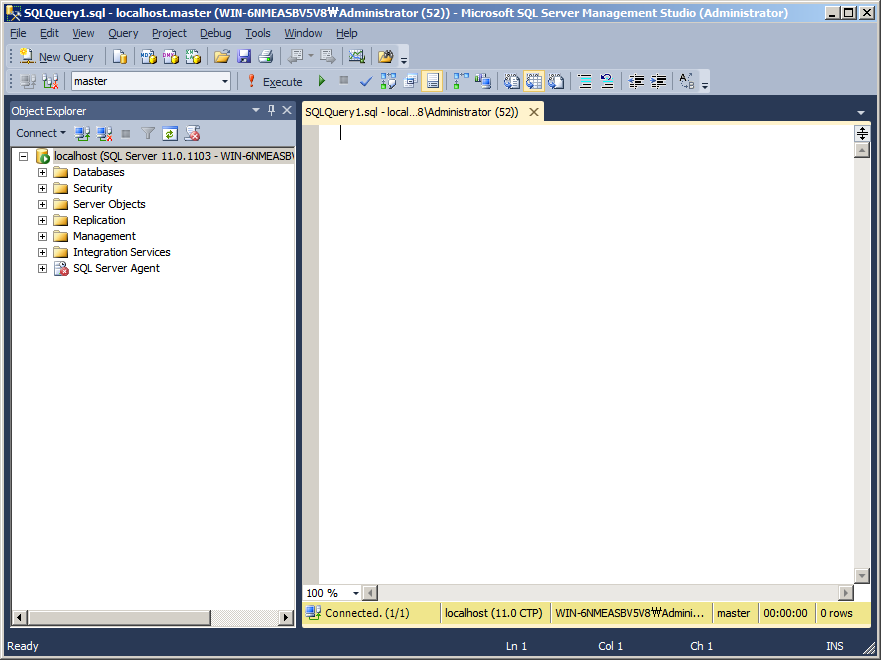Toggle Include Client Statistics

pos(483,81)
